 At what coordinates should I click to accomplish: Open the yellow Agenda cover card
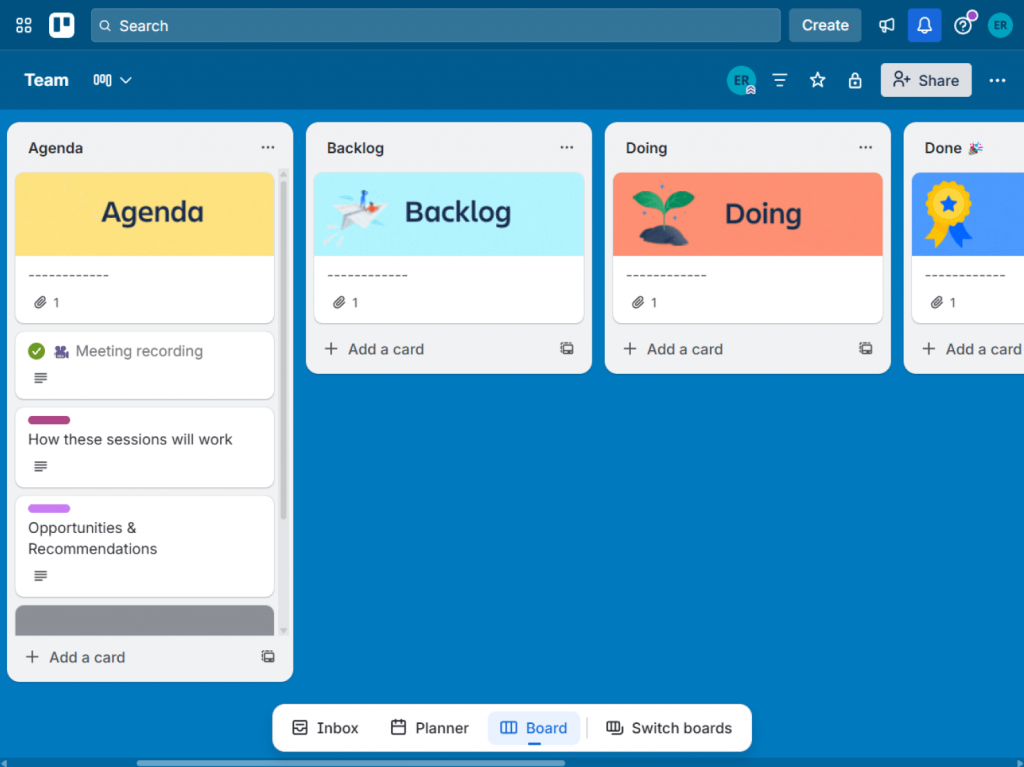[x=145, y=248]
